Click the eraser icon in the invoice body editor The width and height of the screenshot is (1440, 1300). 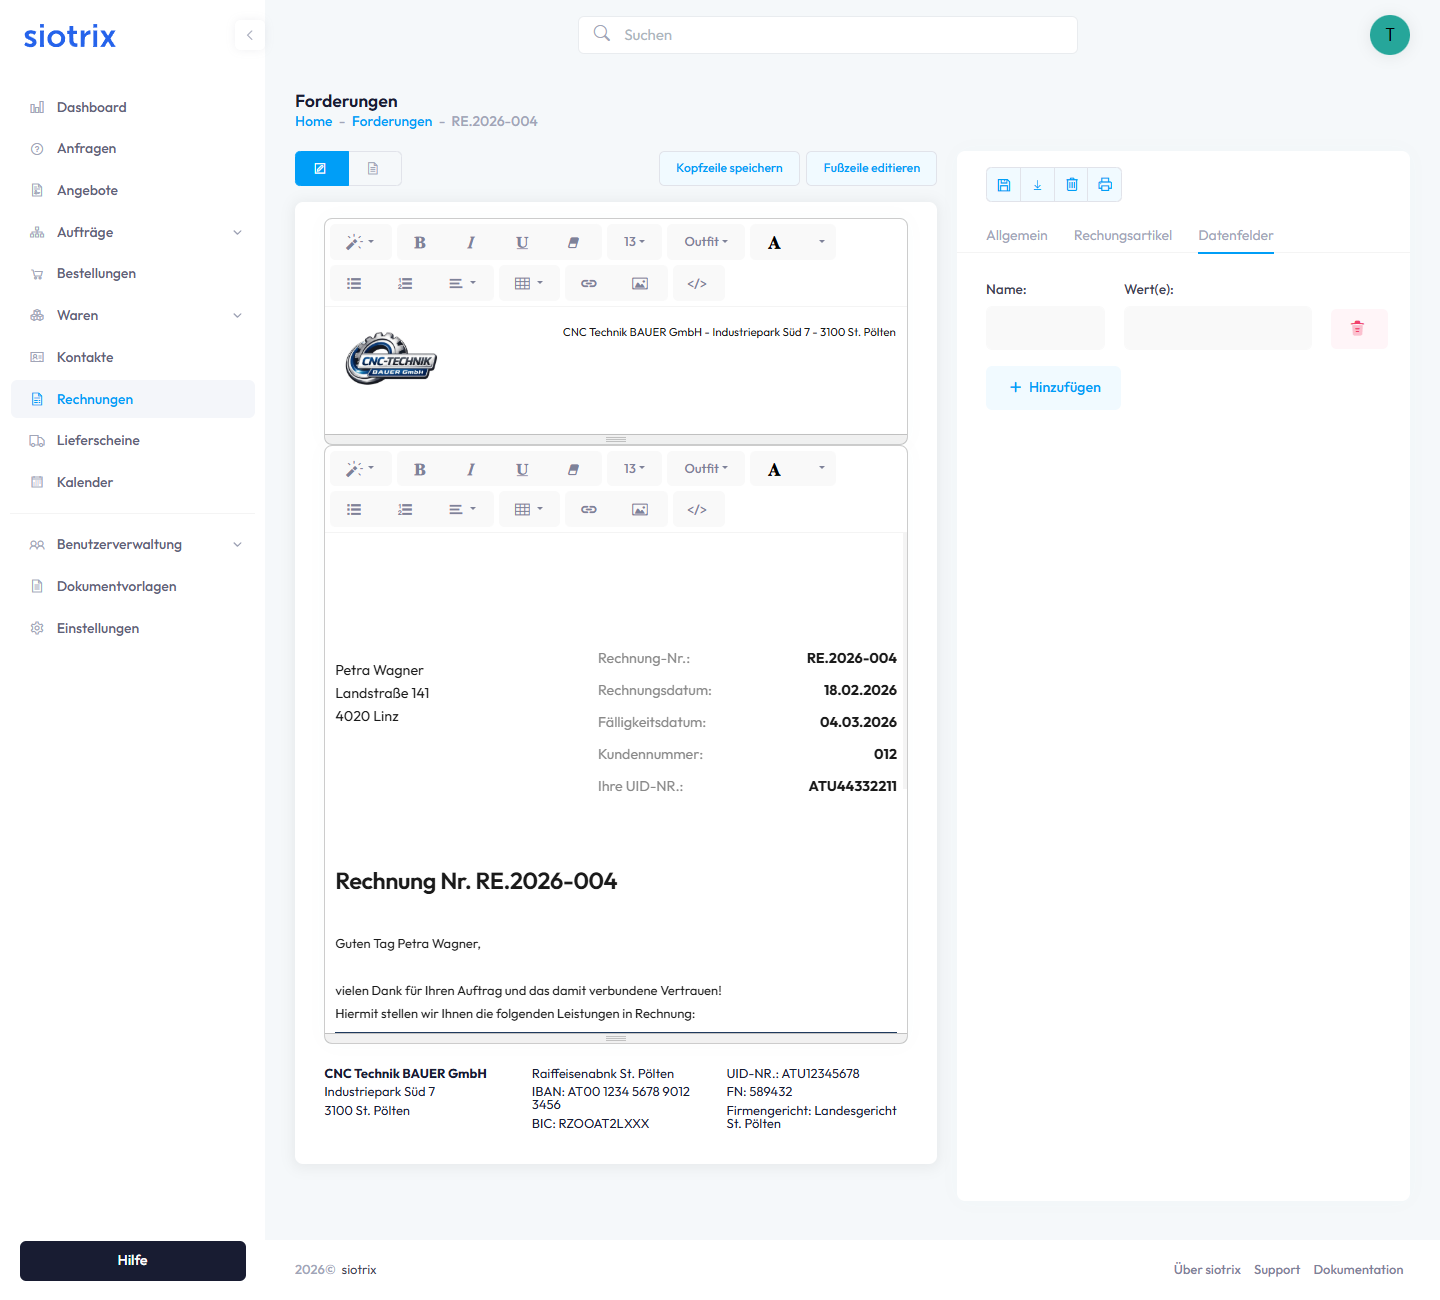[x=573, y=469]
